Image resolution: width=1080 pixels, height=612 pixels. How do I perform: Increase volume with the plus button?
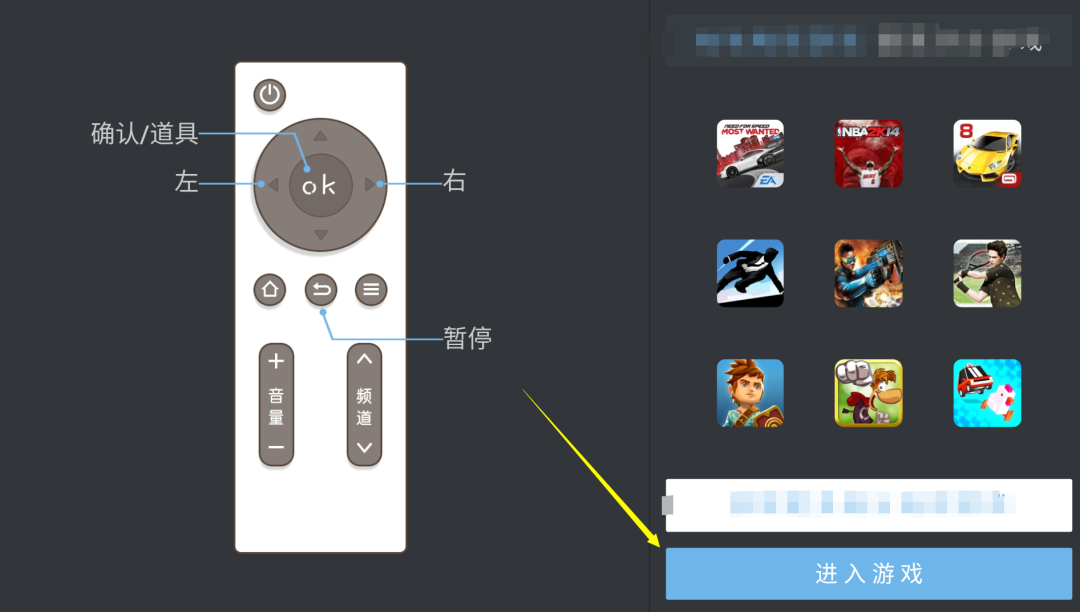pos(276,361)
